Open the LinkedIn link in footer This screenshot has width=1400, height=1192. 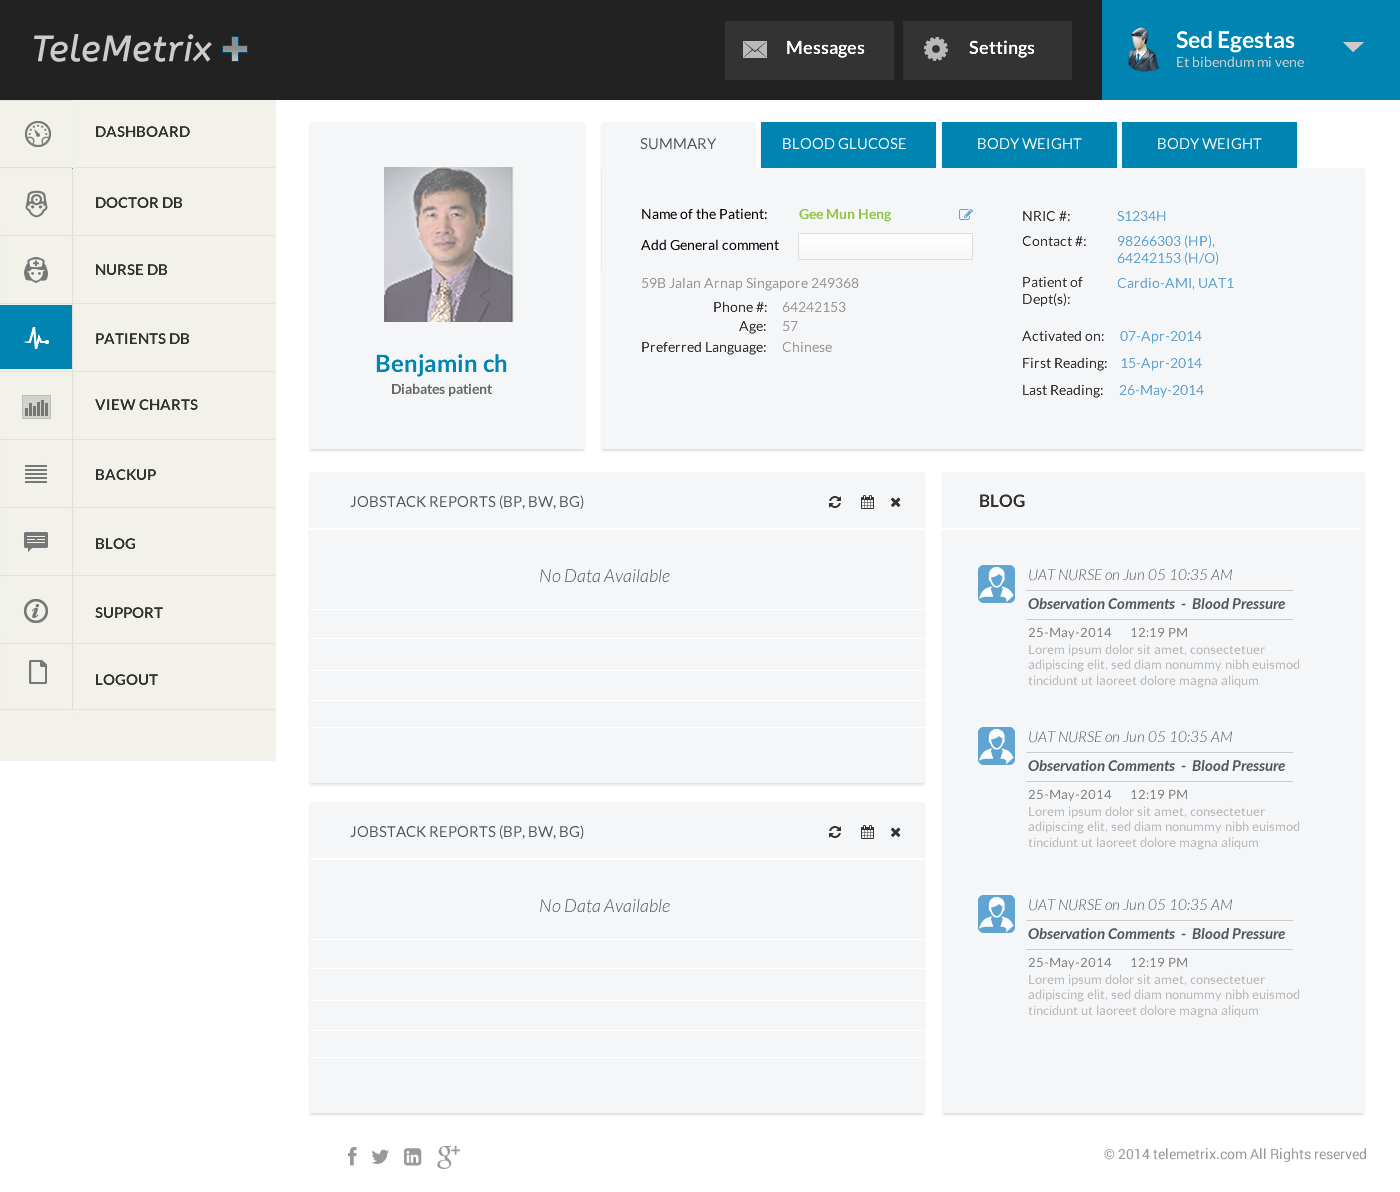click(412, 1157)
